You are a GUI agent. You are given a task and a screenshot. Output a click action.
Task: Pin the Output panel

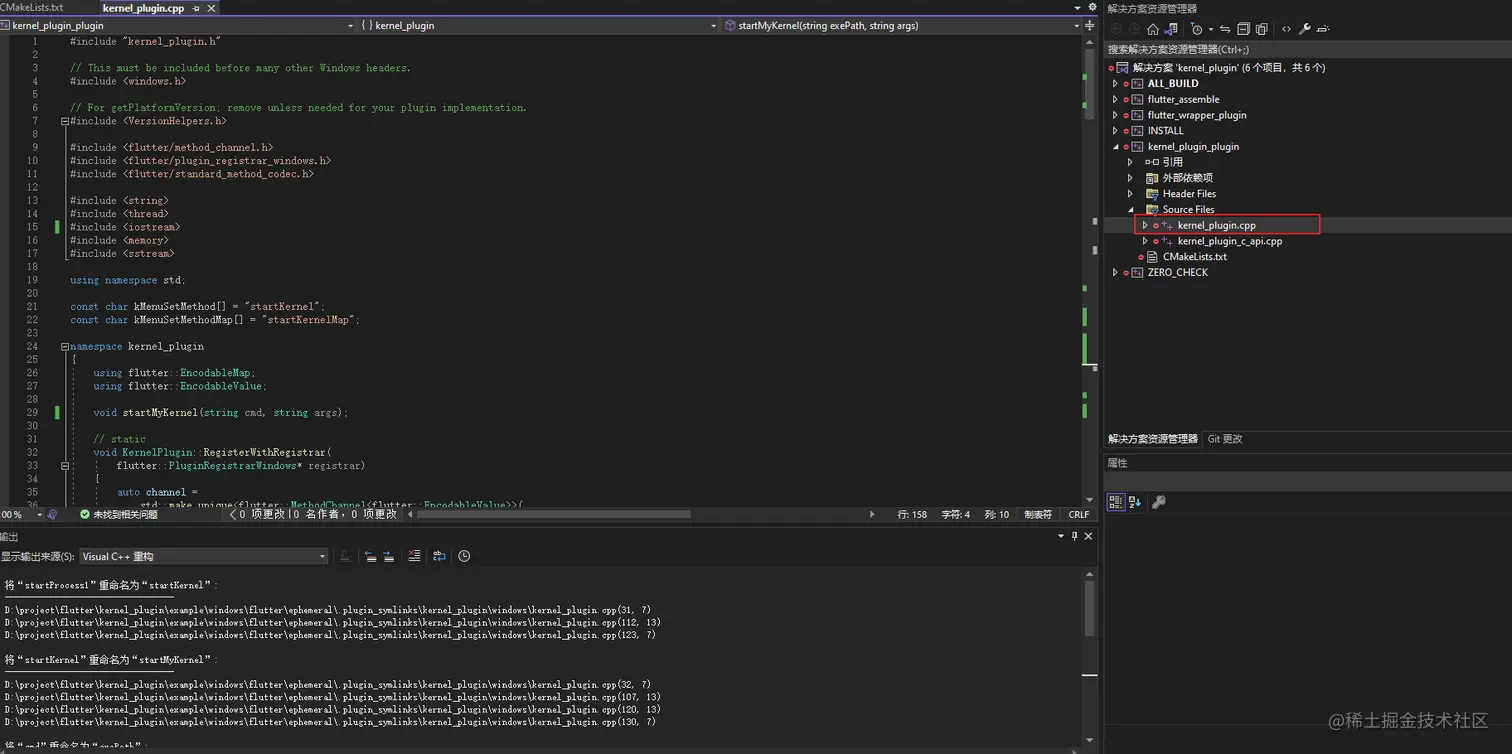pos(1075,536)
